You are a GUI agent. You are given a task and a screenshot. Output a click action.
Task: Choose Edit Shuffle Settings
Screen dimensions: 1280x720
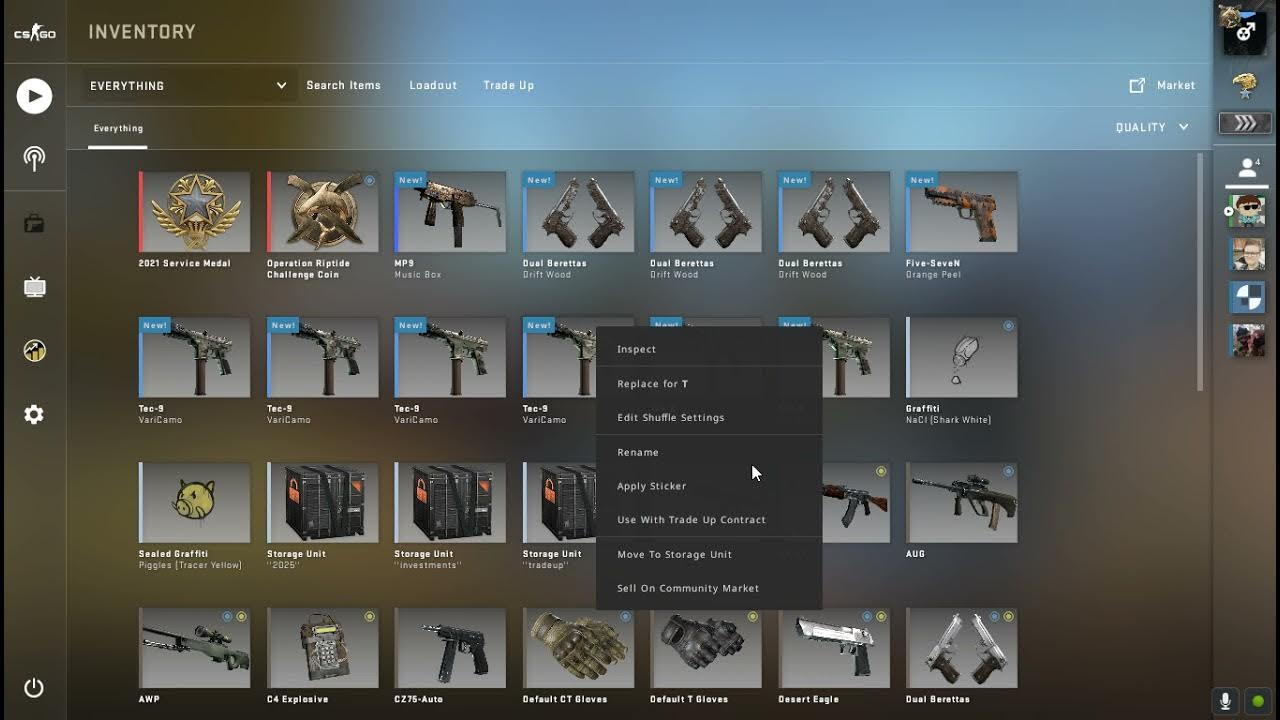709,418
